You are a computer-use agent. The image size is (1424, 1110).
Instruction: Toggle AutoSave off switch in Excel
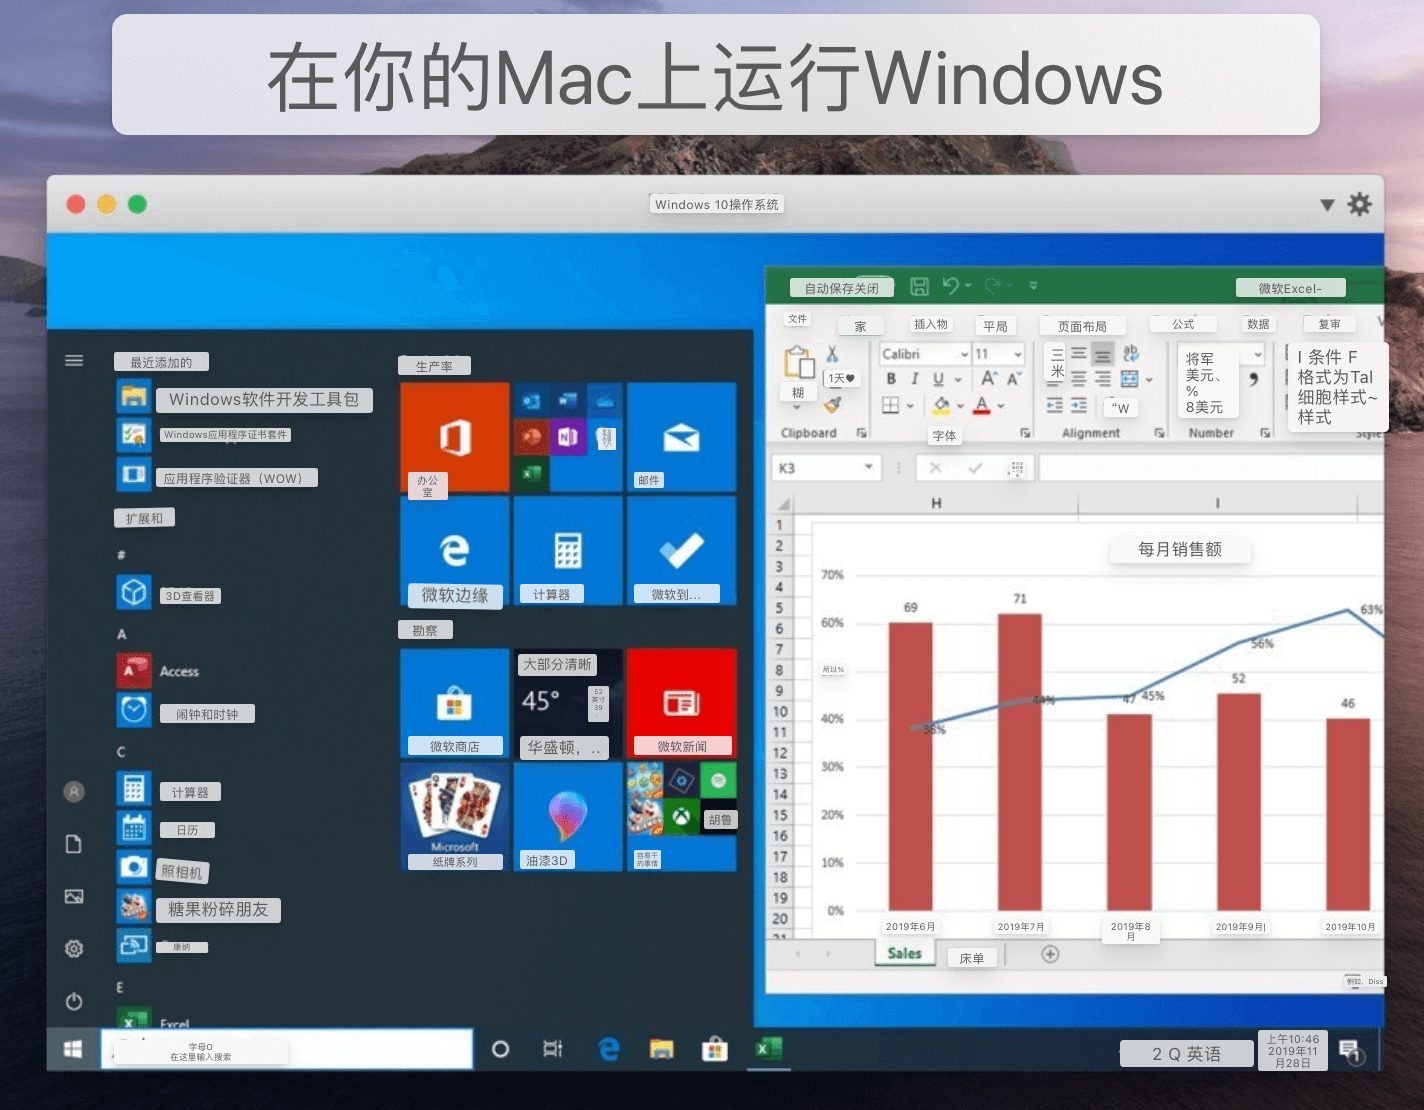[842, 288]
